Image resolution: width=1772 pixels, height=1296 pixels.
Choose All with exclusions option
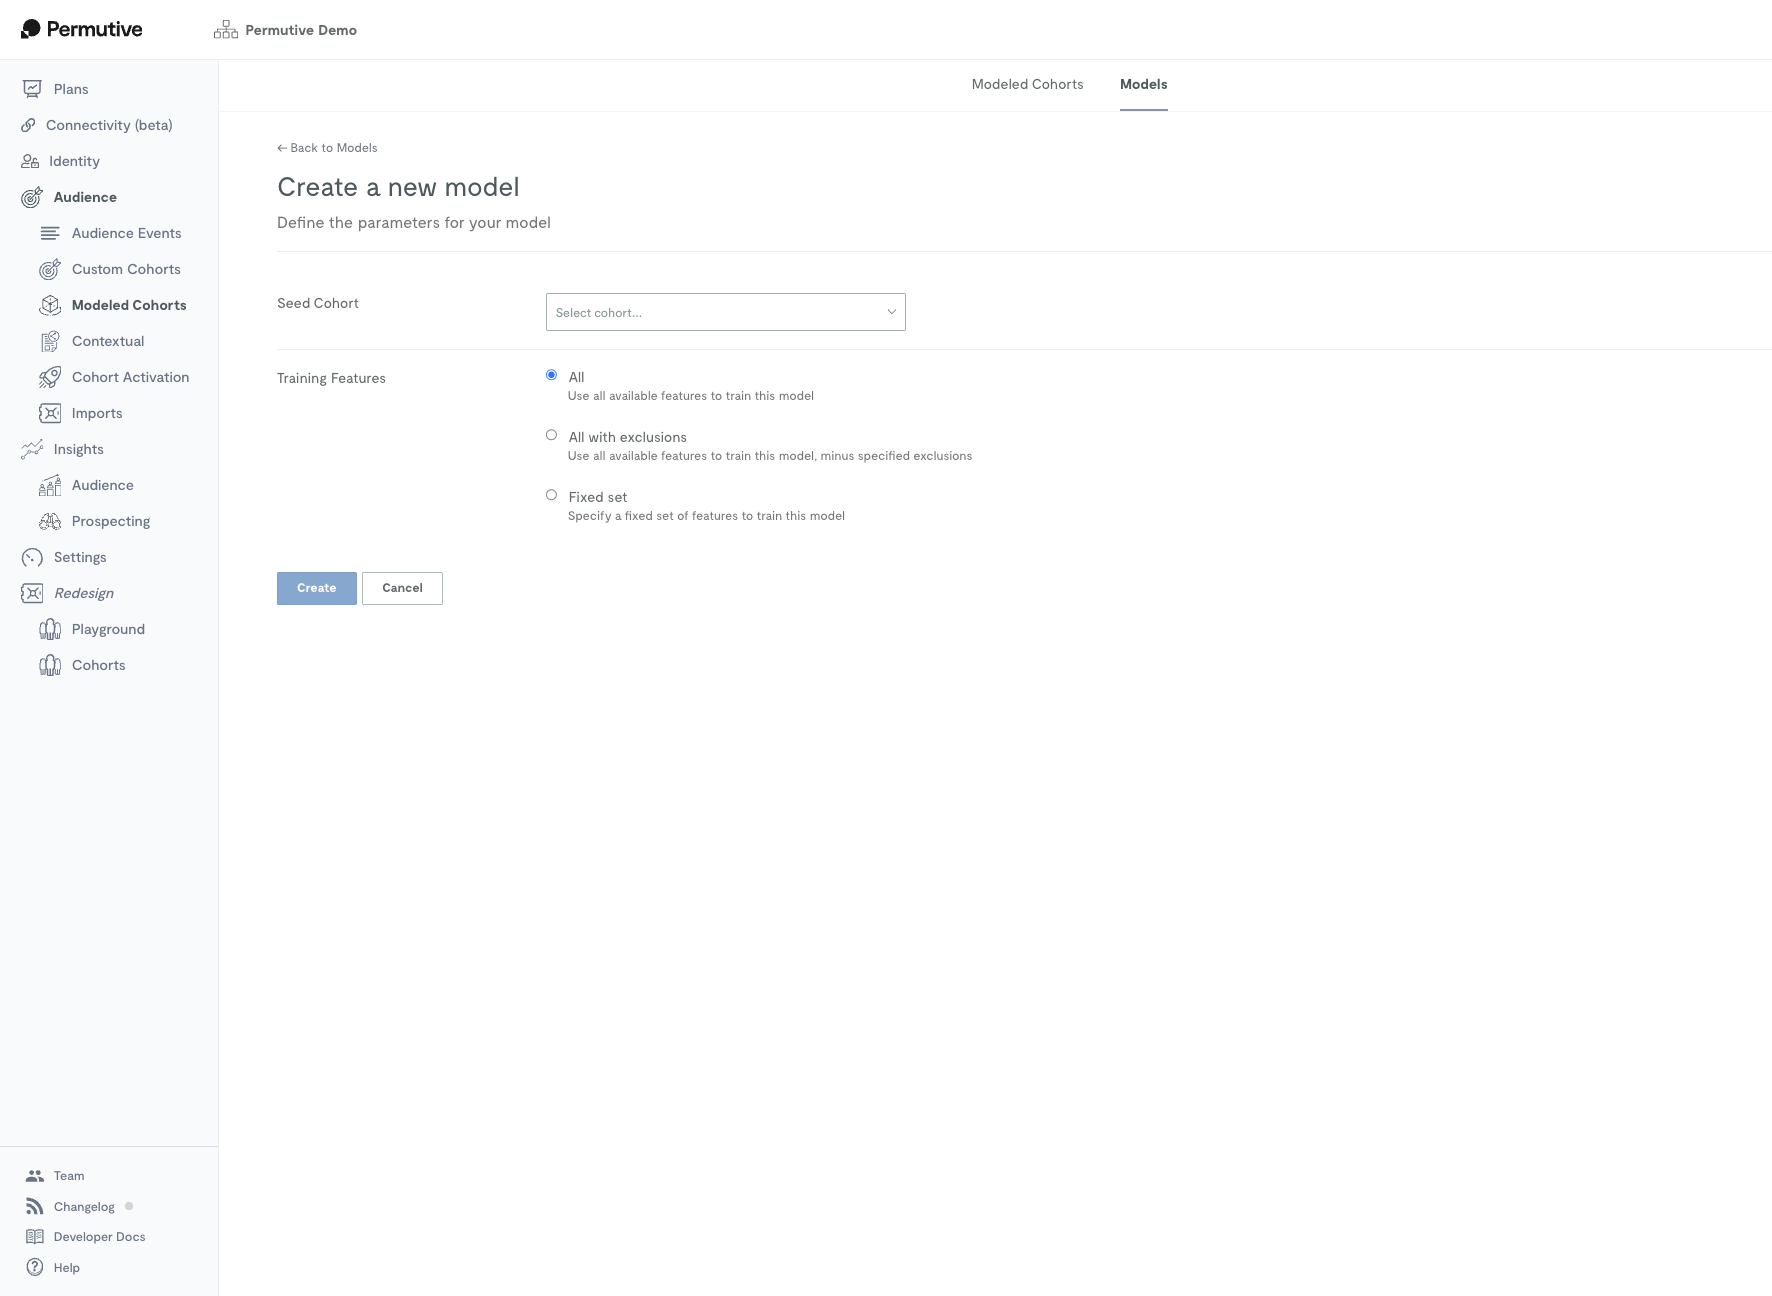pos(551,434)
